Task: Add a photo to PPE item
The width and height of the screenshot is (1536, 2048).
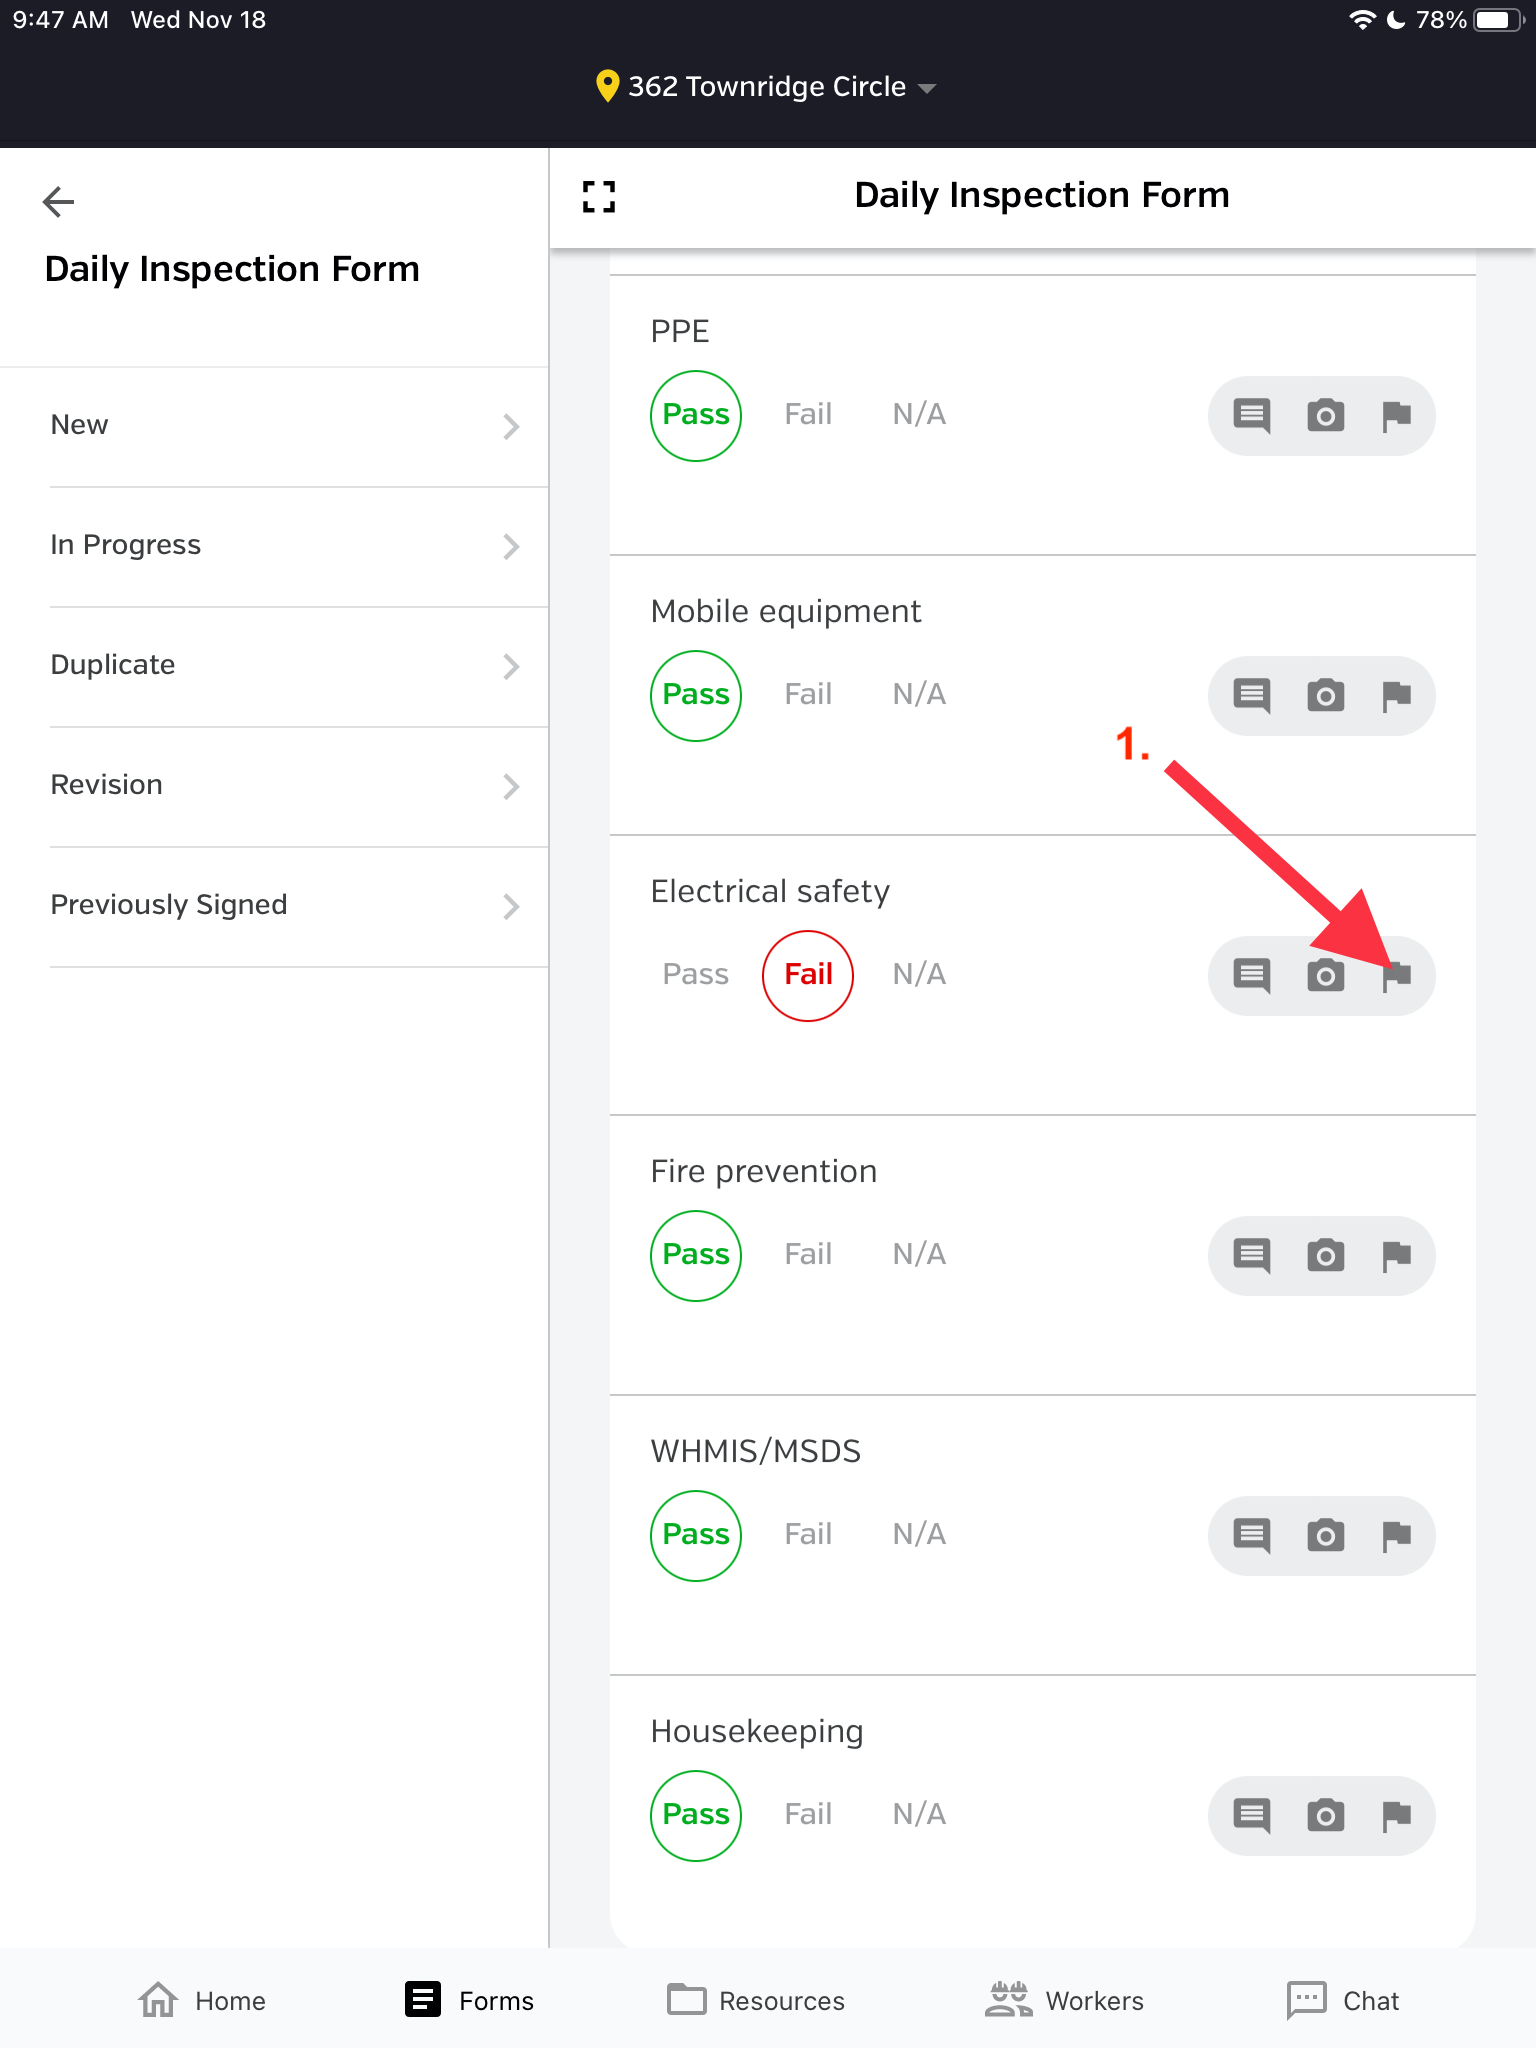Action: point(1325,415)
